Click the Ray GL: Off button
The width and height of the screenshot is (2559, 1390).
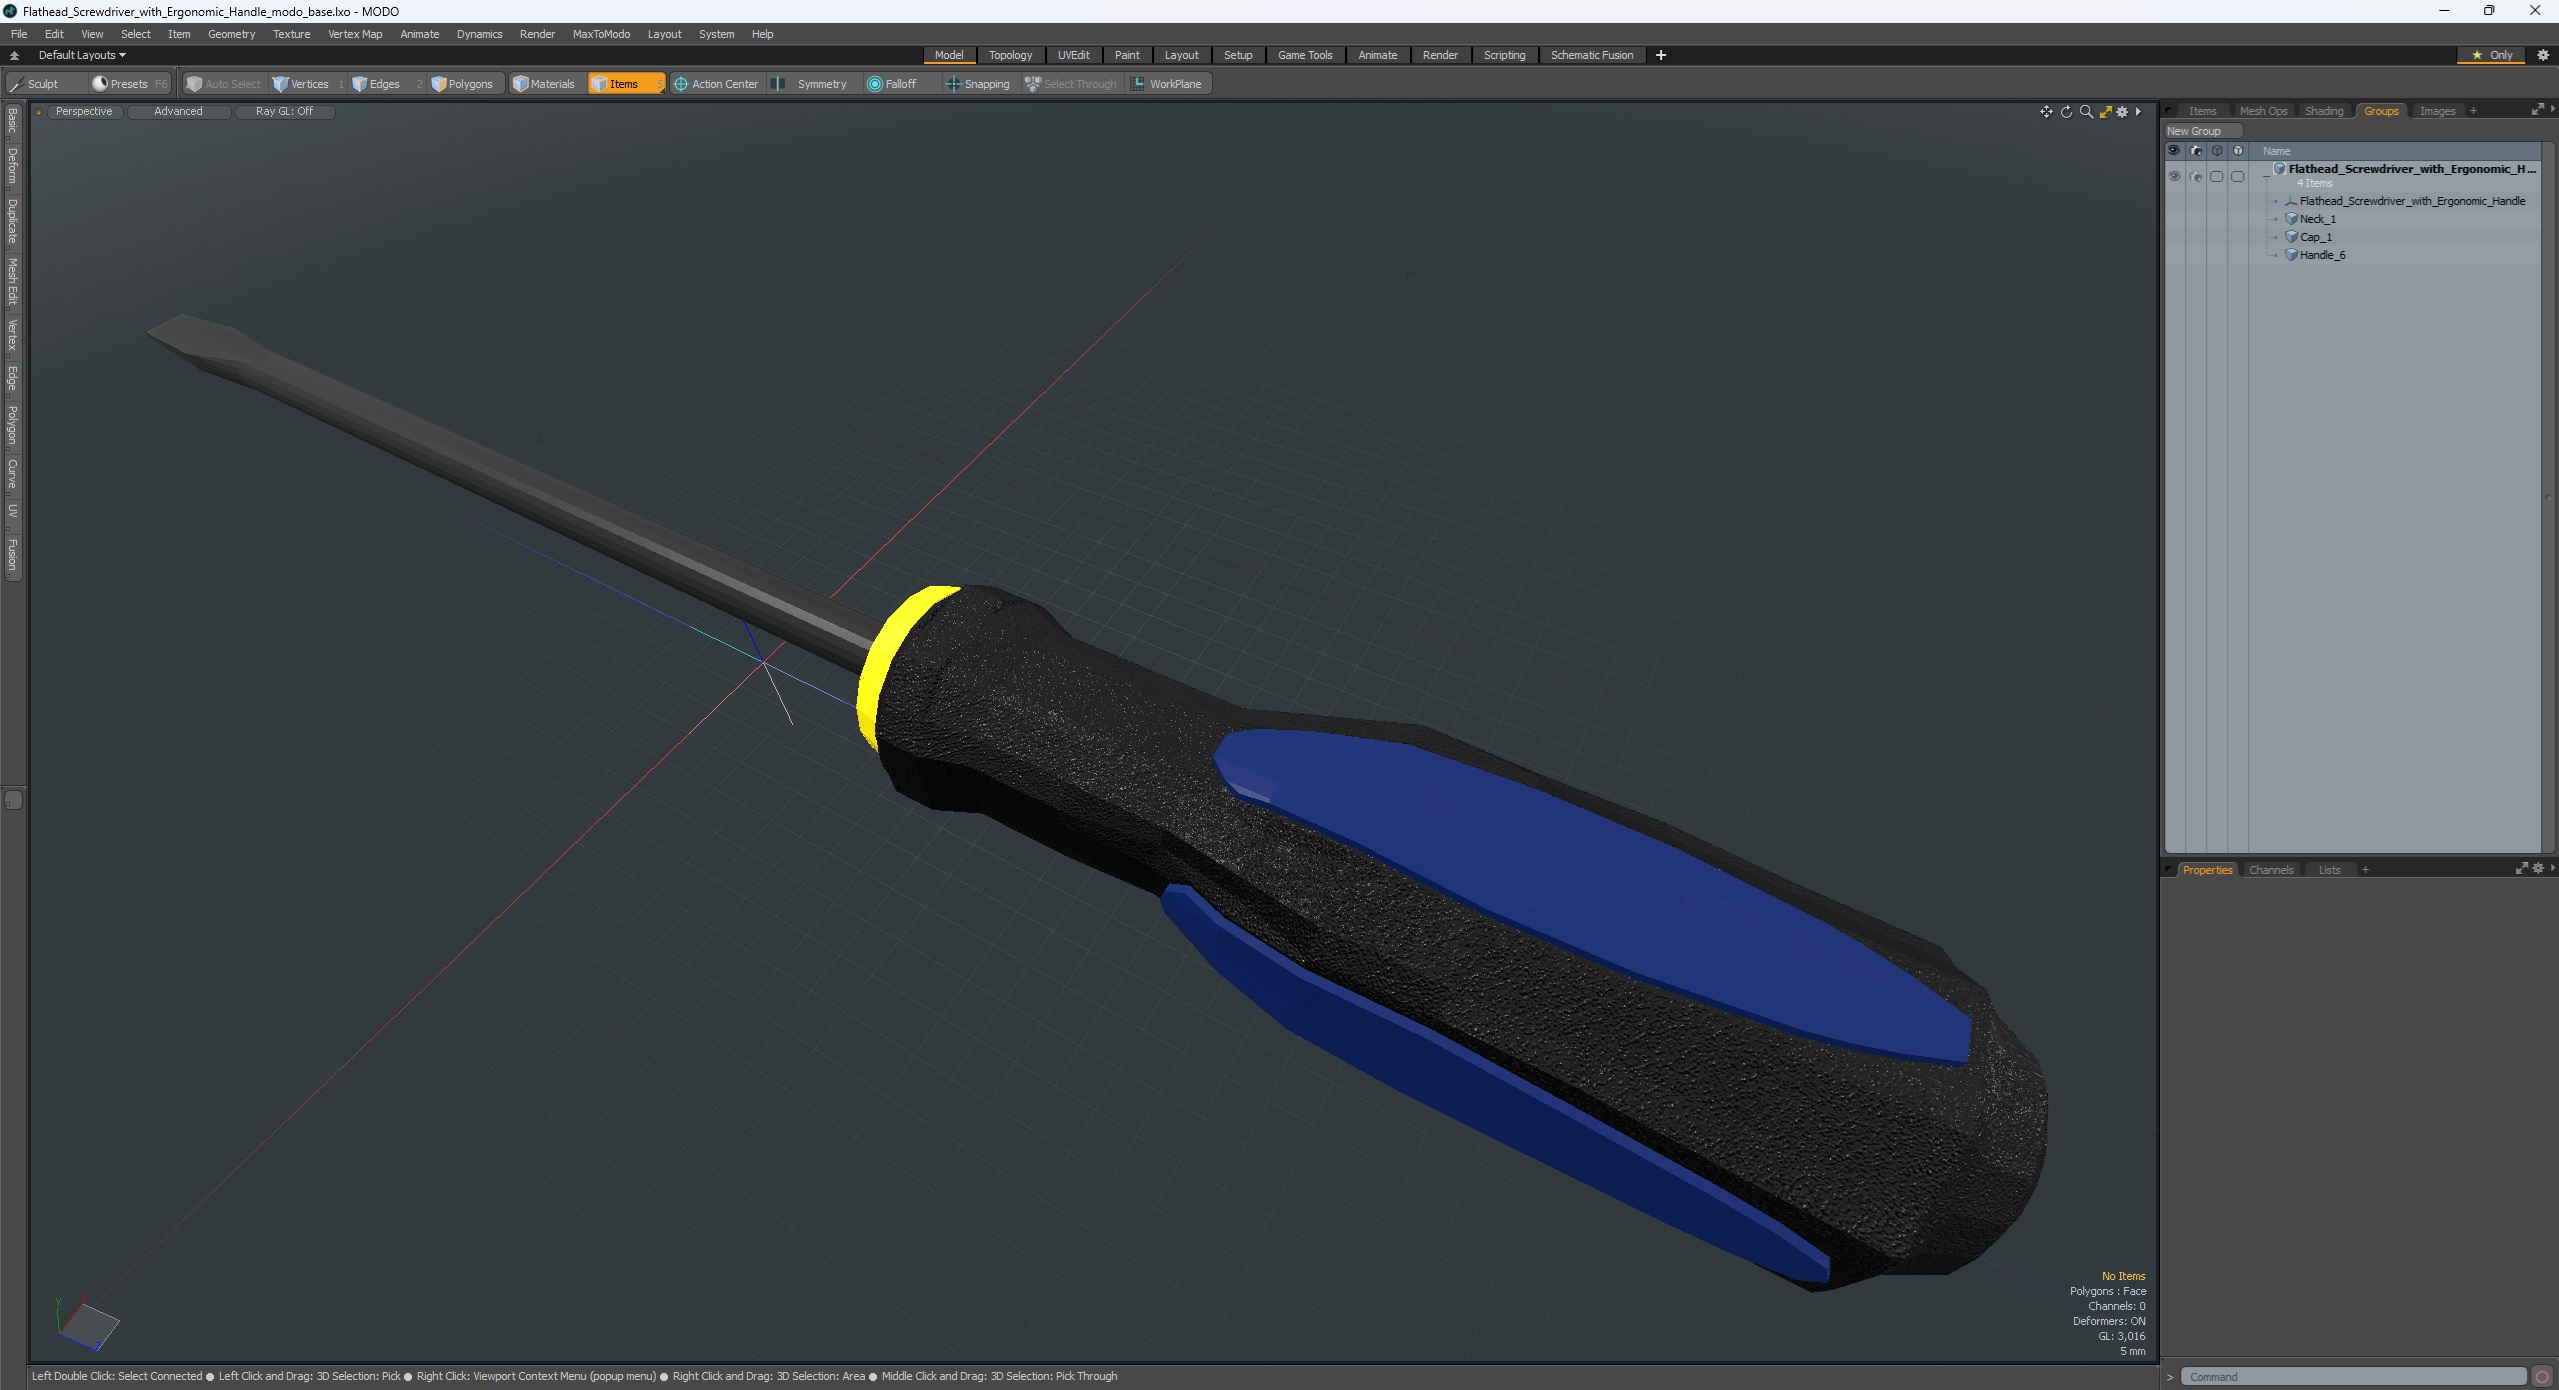(x=284, y=111)
